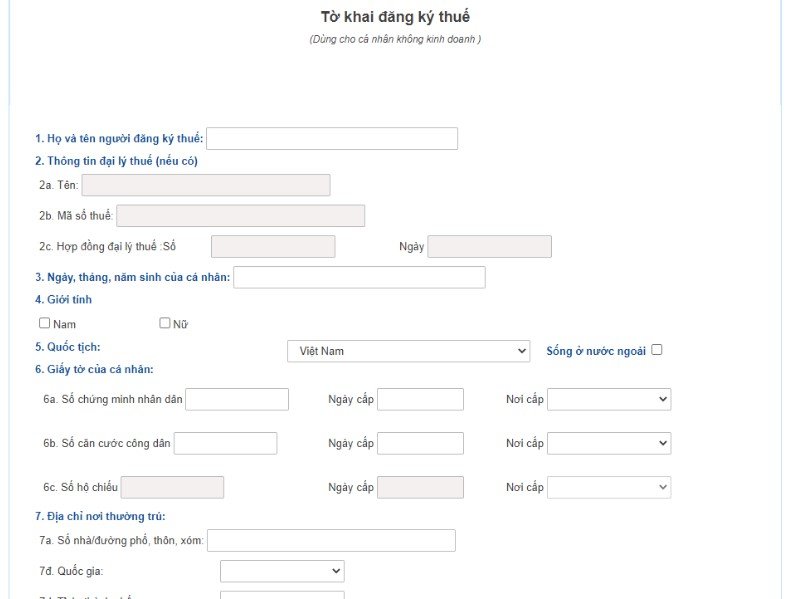793x599 pixels.
Task: Click the 2b. Mã số thuế field
Action: click(240, 216)
